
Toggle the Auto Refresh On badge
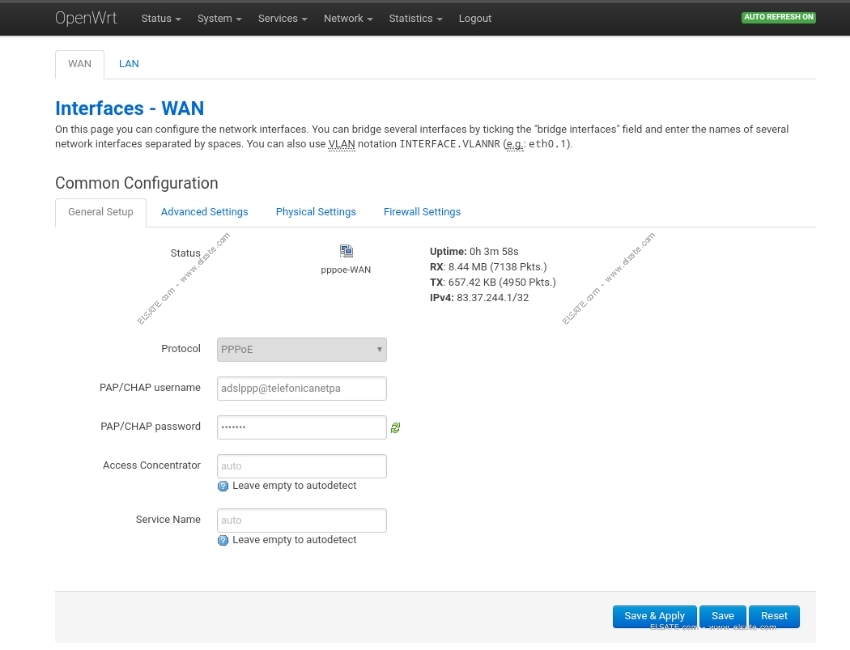[x=778, y=17]
